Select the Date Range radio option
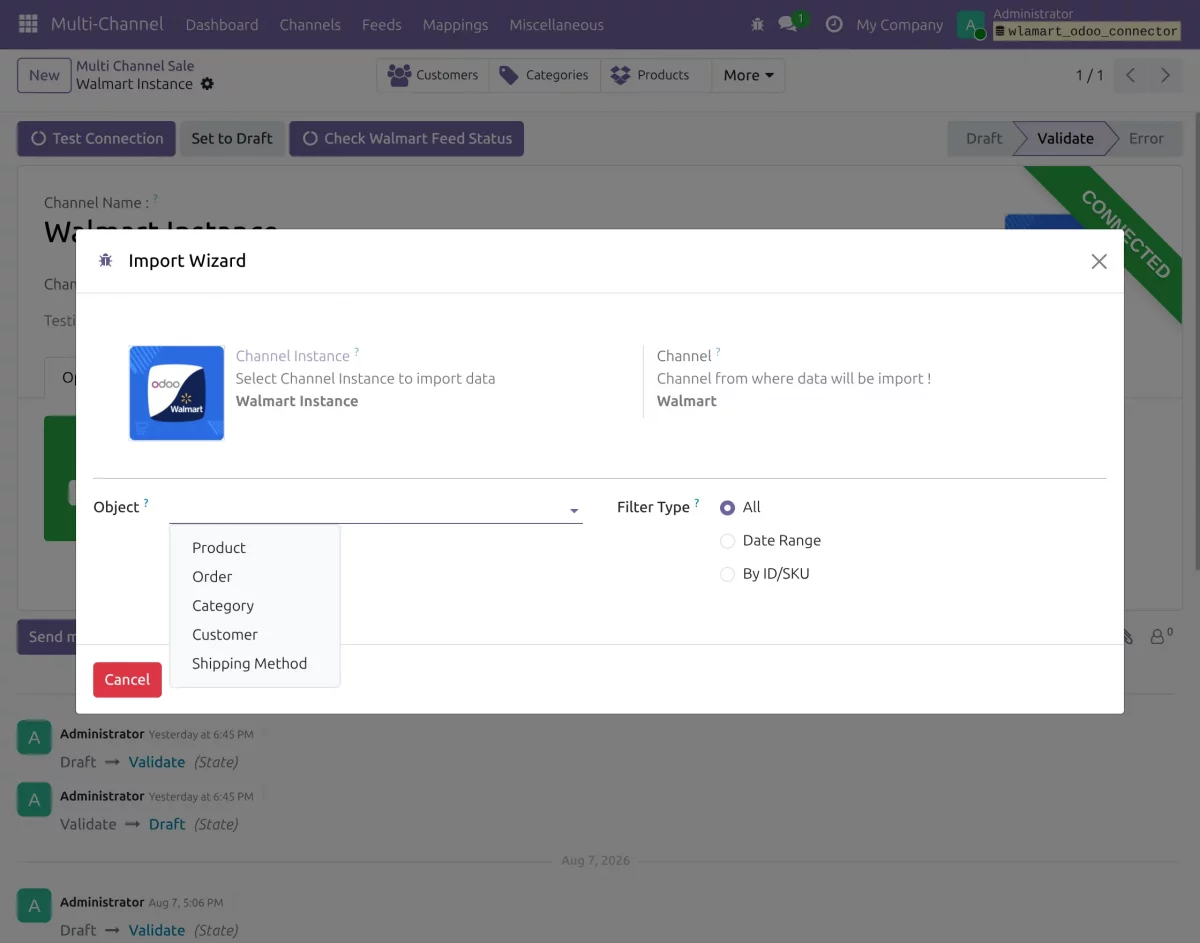 [x=727, y=541]
